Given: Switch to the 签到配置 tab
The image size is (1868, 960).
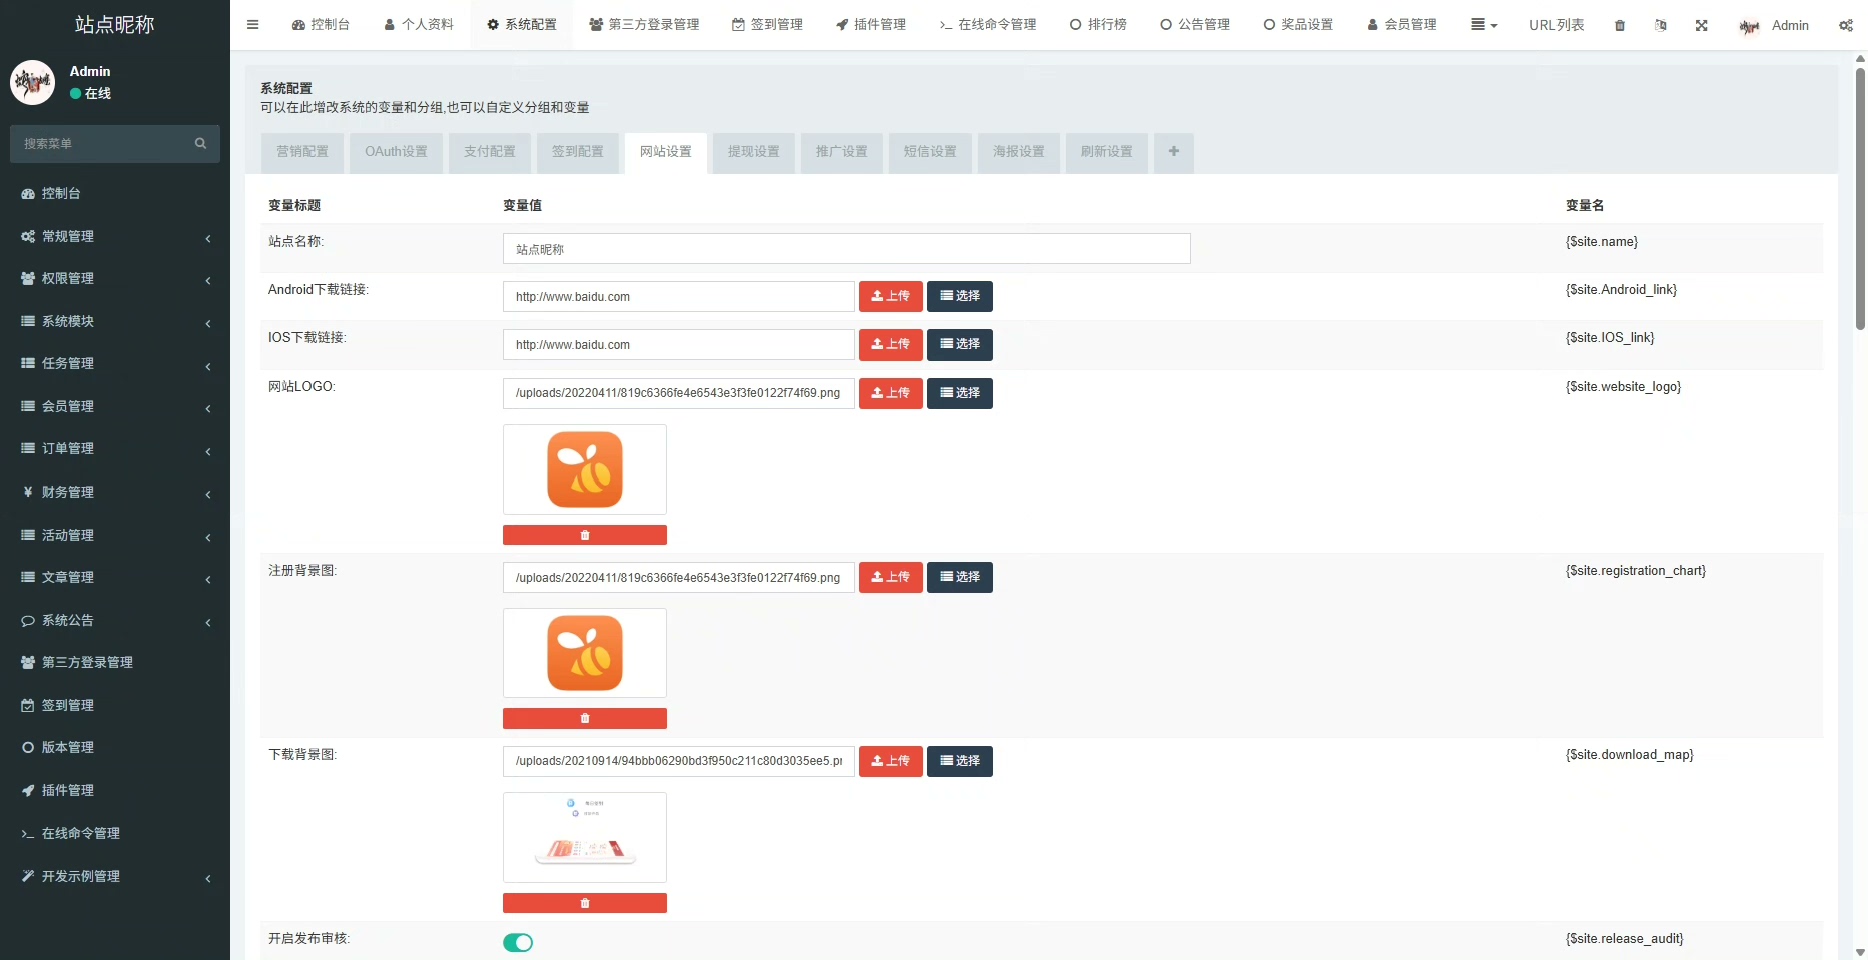Looking at the screenshot, I should [x=578, y=152].
